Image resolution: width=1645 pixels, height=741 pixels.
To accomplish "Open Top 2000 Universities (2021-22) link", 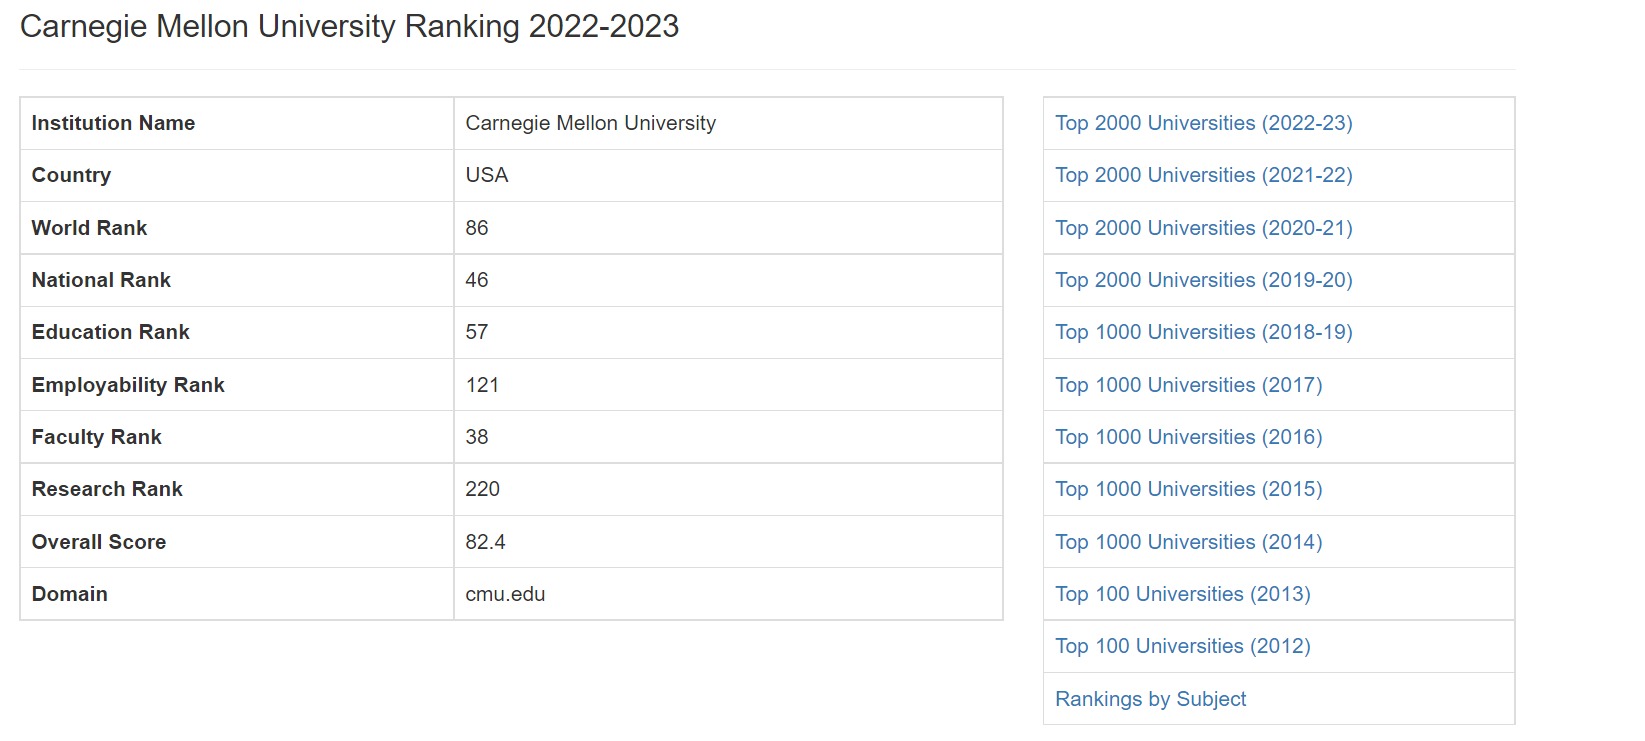I will tap(1203, 175).
